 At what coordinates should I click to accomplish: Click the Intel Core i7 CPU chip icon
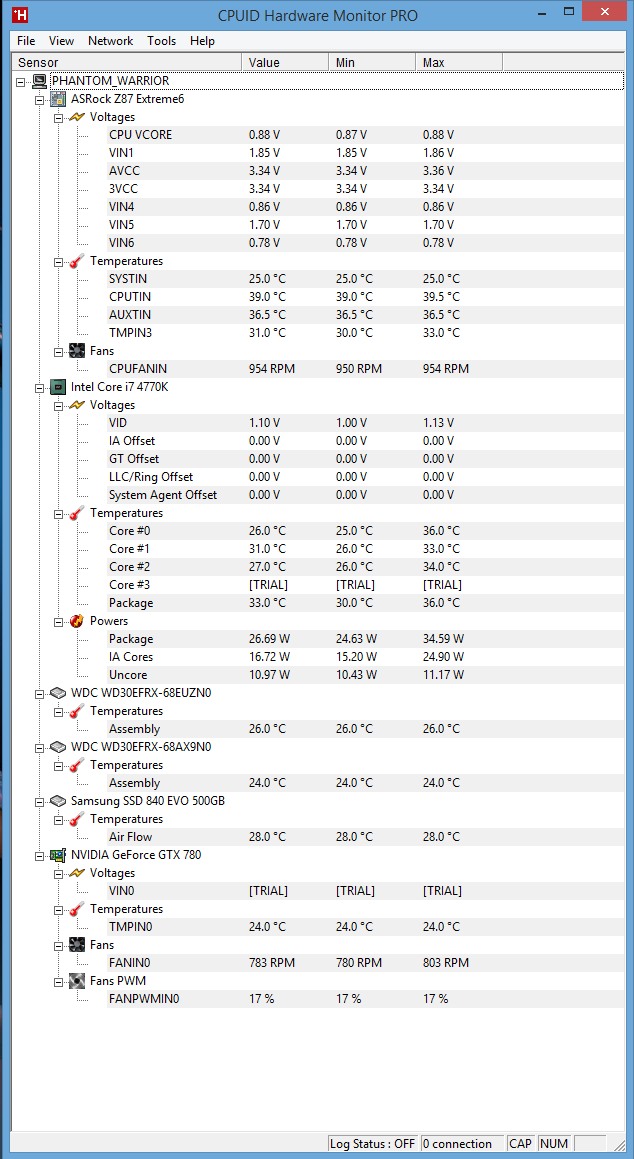[x=58, y=387]
